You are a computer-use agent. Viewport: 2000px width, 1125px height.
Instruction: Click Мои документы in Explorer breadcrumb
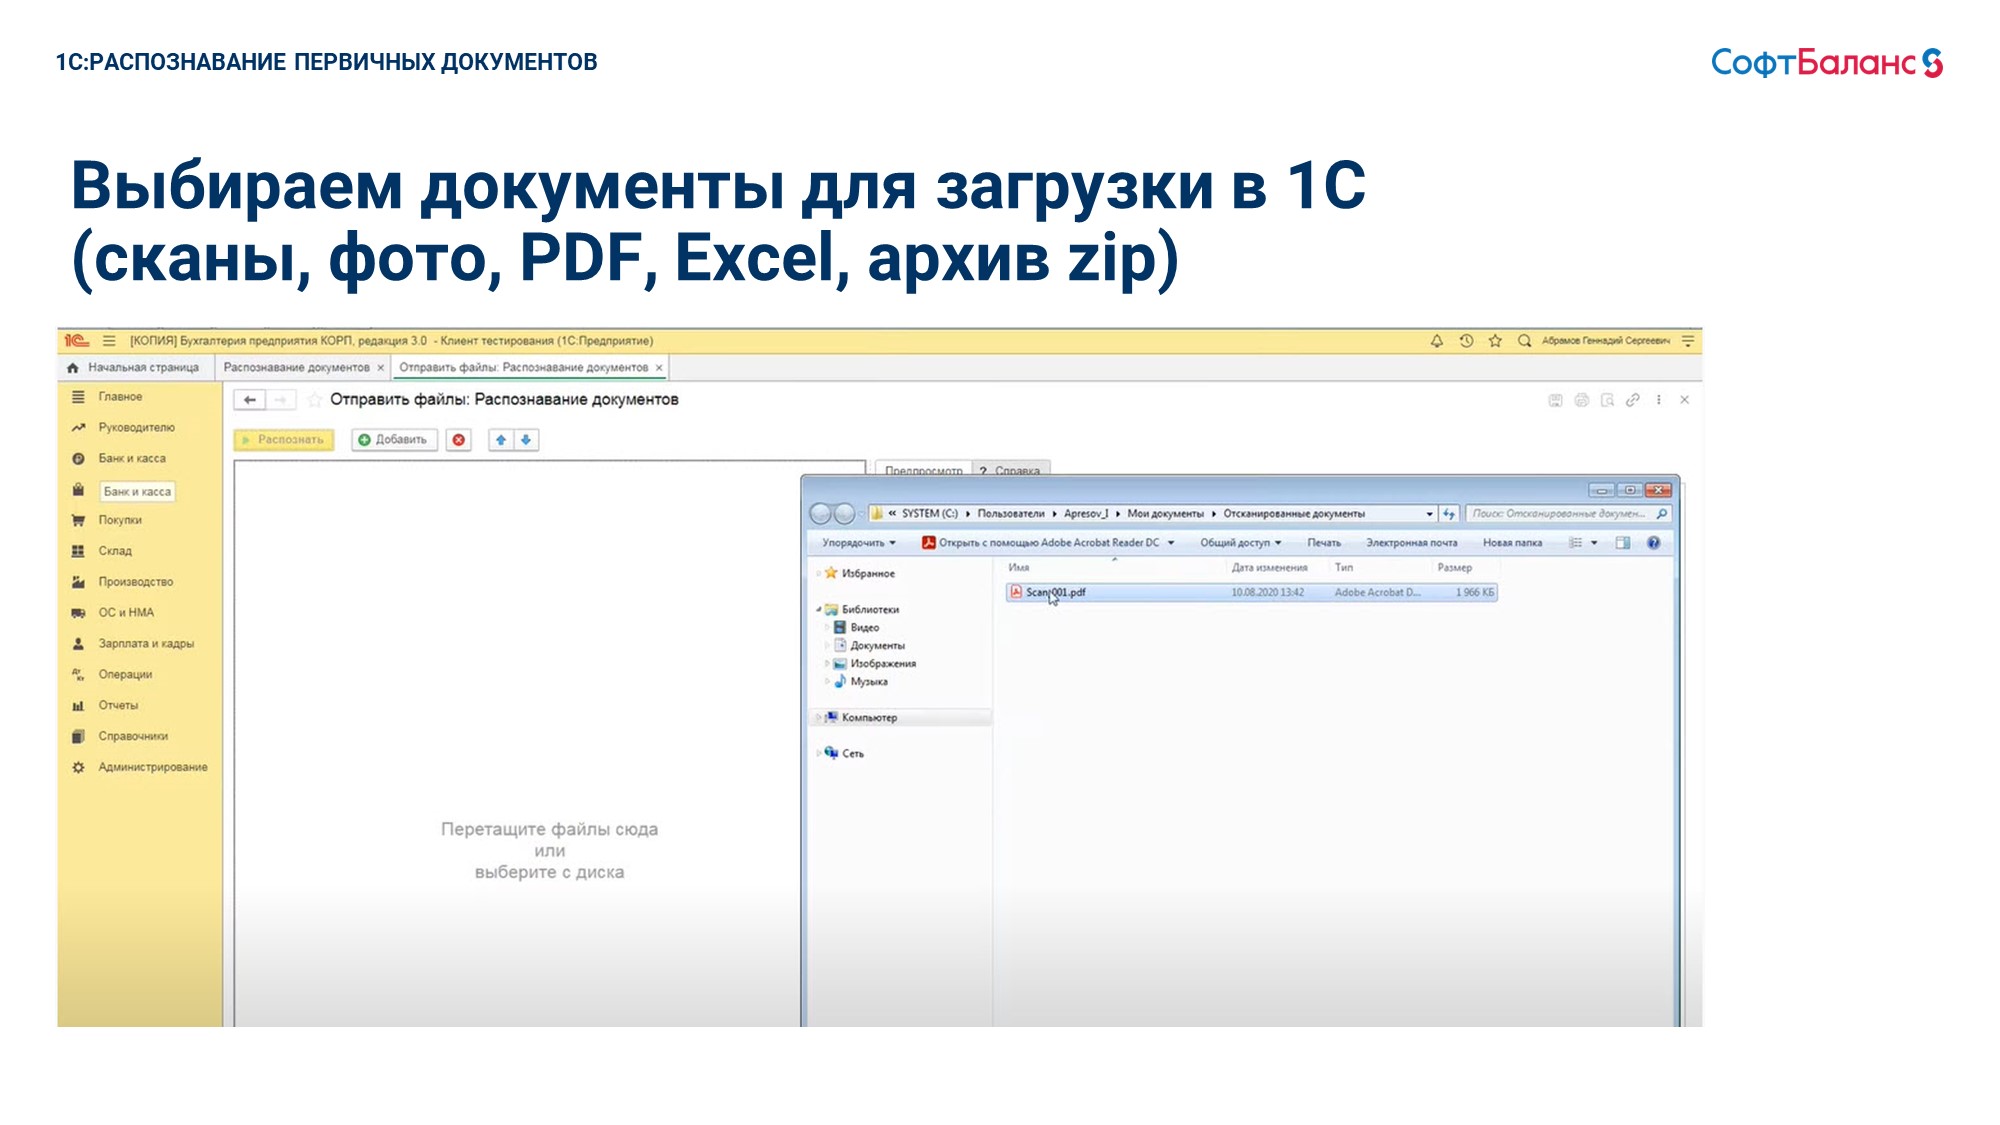[1165, 514]
